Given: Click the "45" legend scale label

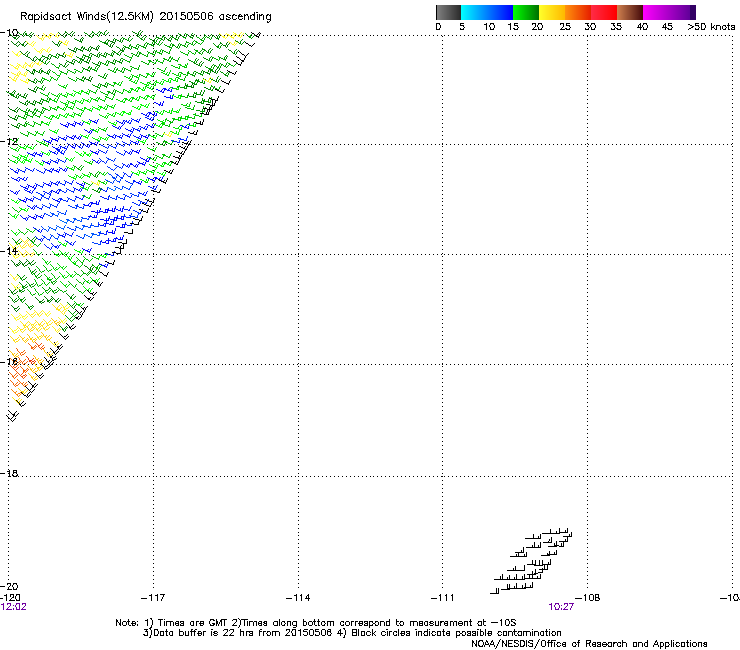Looking at the screenshot, I should tap(667, 27).
